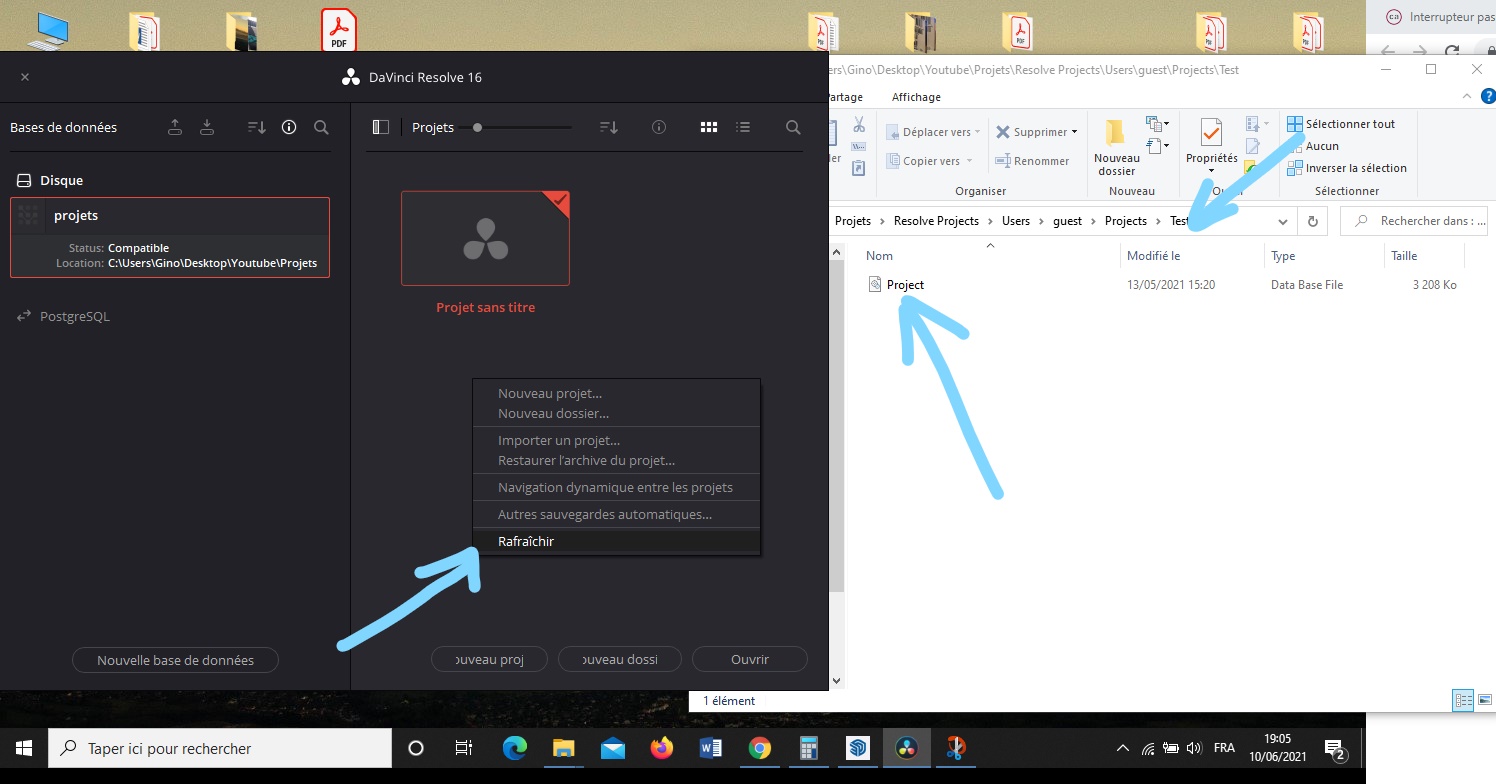1496x784 pixels.
Task: Click the Propriétés icon in ribbon
Action: 1211,133
